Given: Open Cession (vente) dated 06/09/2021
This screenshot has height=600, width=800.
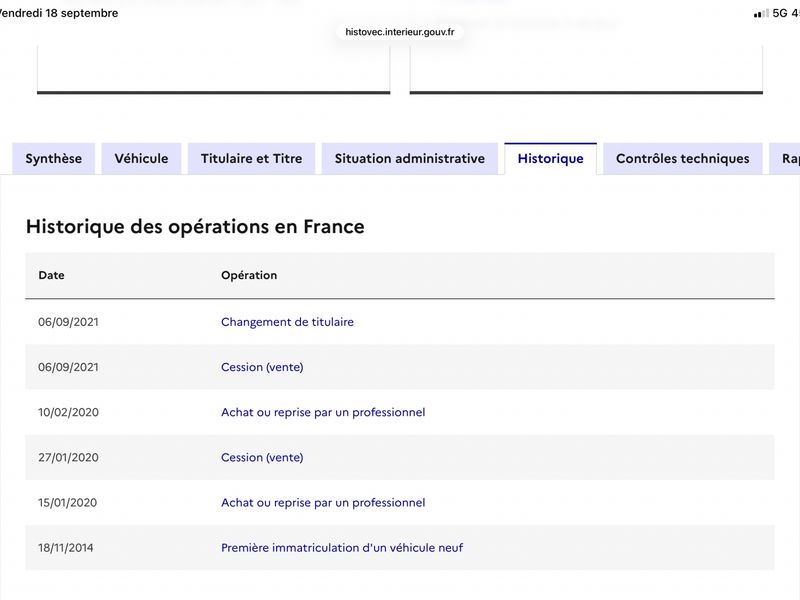Looking at the screenshot, I should point(262,367).
